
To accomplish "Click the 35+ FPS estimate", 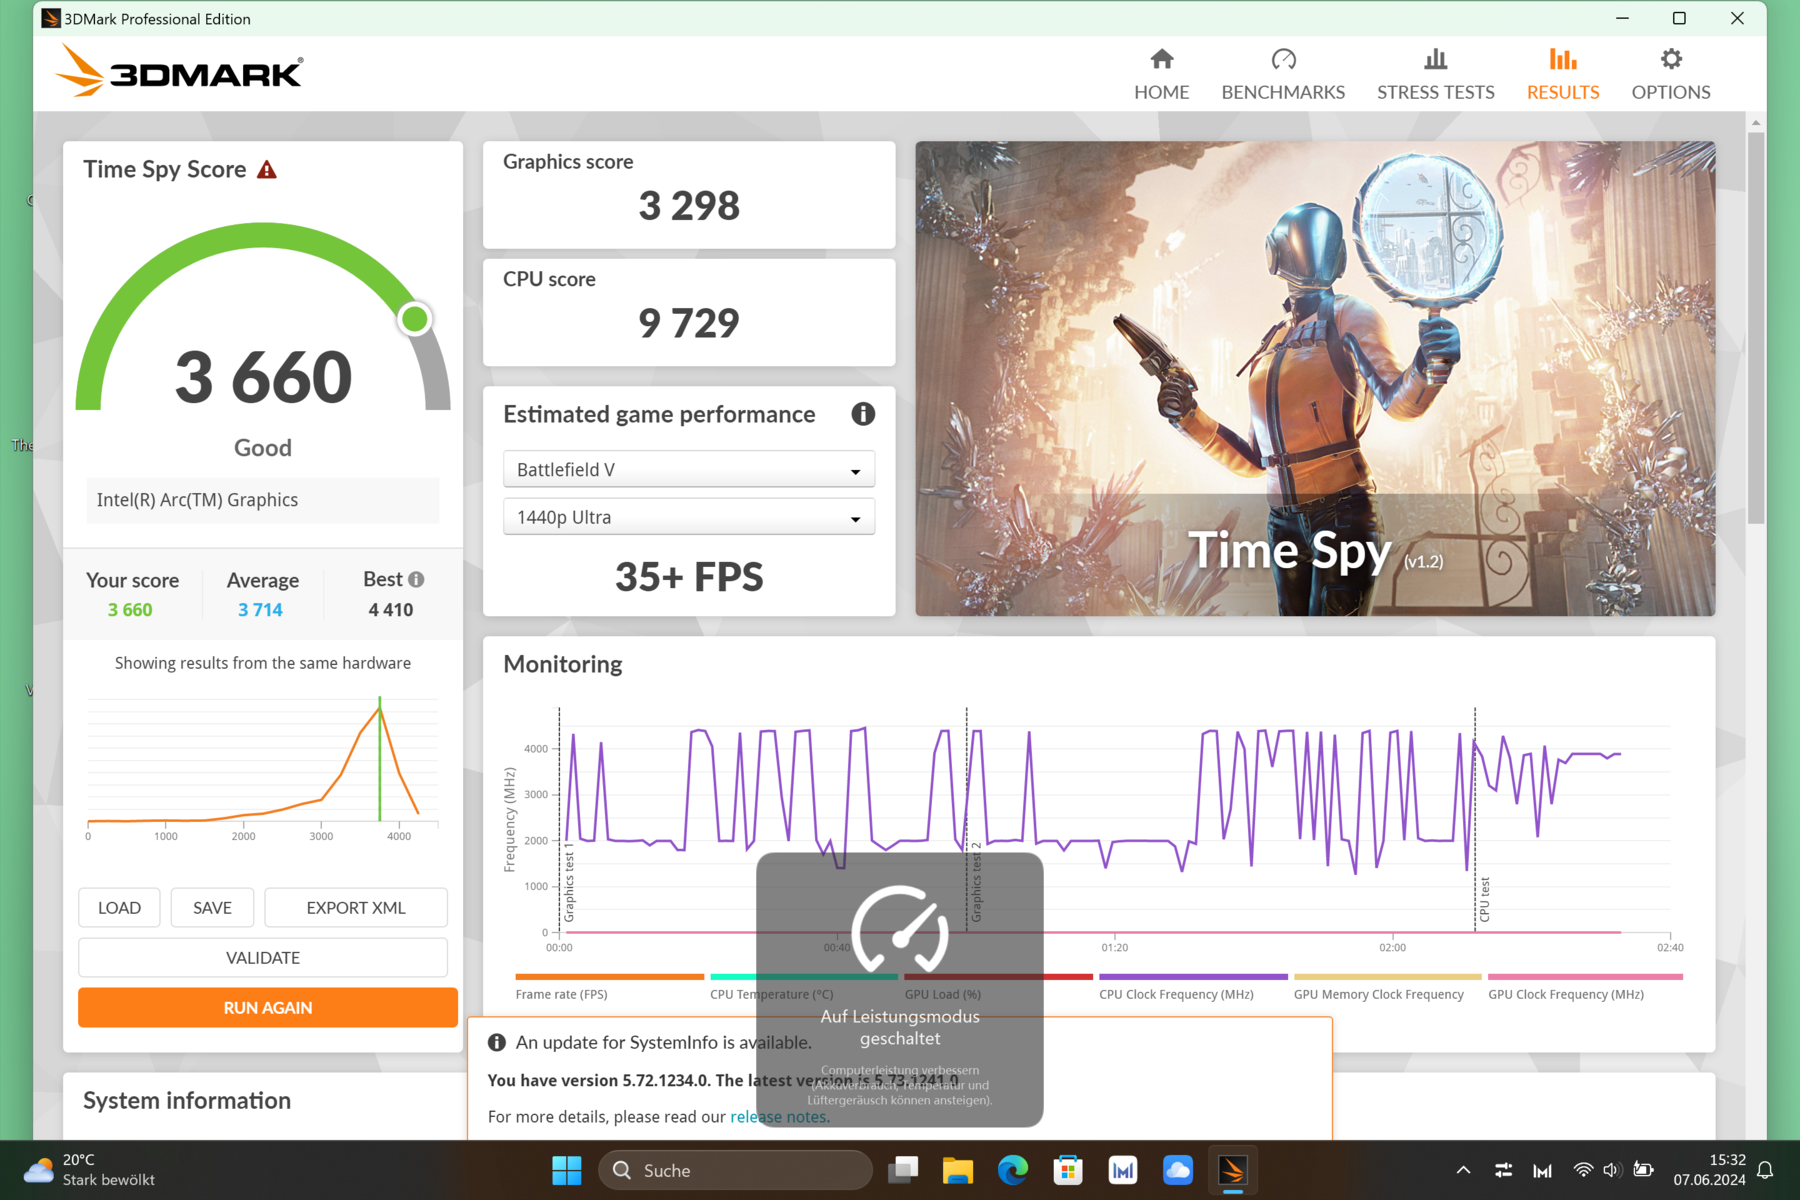I will click(689, 577).
